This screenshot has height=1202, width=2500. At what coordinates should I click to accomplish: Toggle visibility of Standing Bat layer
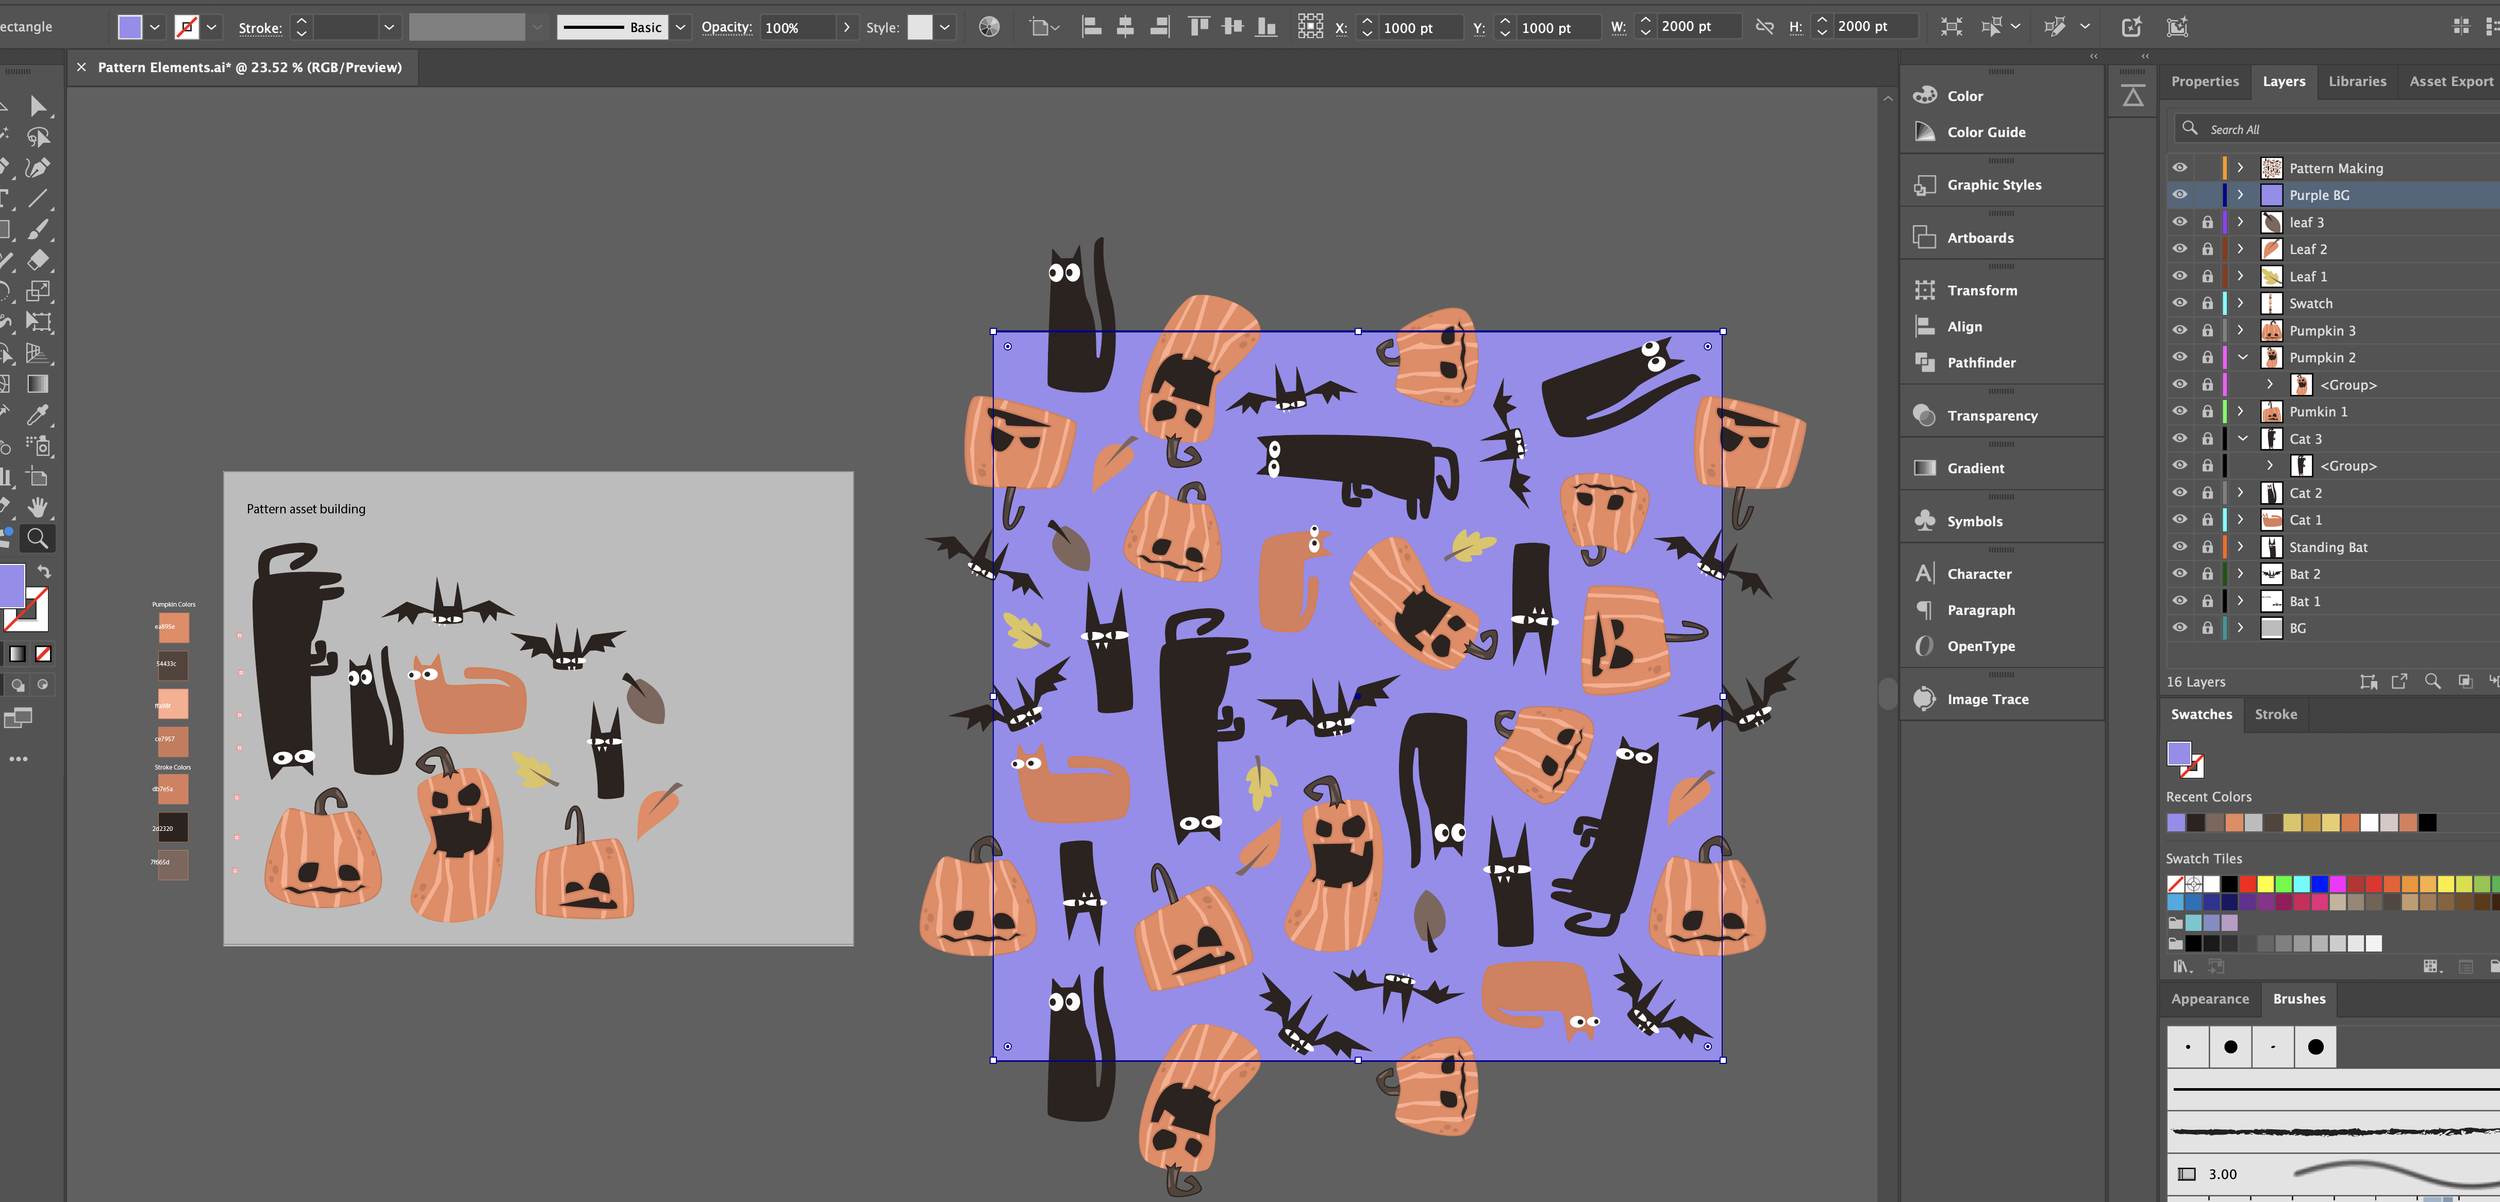tap(2179, 547)
